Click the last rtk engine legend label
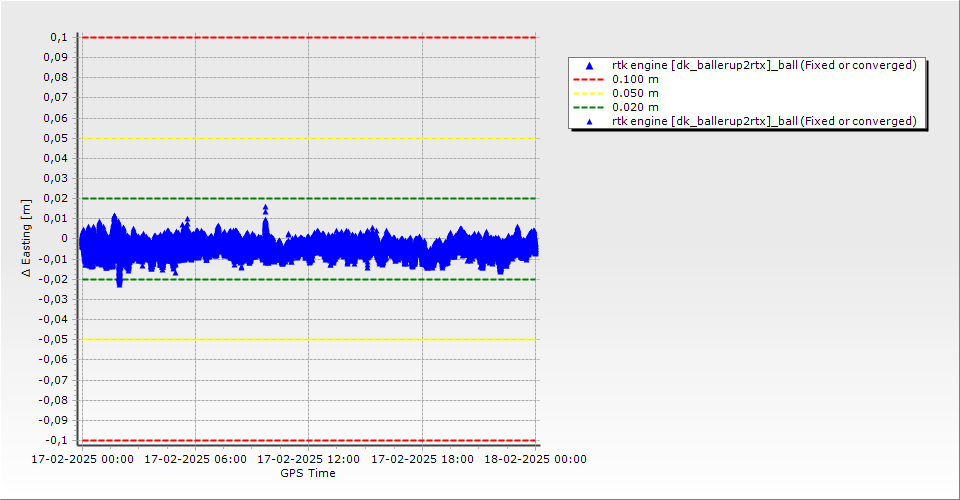 point(764,121)
